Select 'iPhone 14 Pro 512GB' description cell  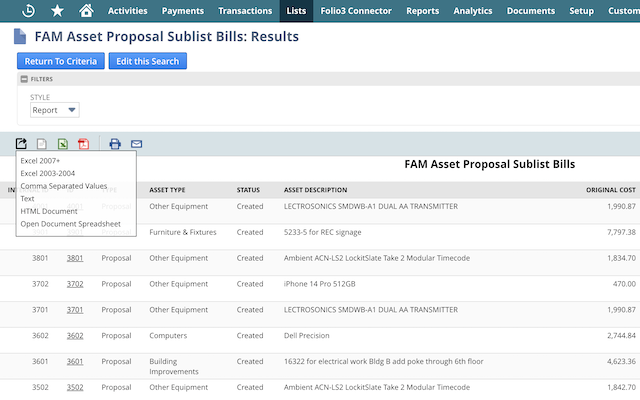click(x=320, y=284)
